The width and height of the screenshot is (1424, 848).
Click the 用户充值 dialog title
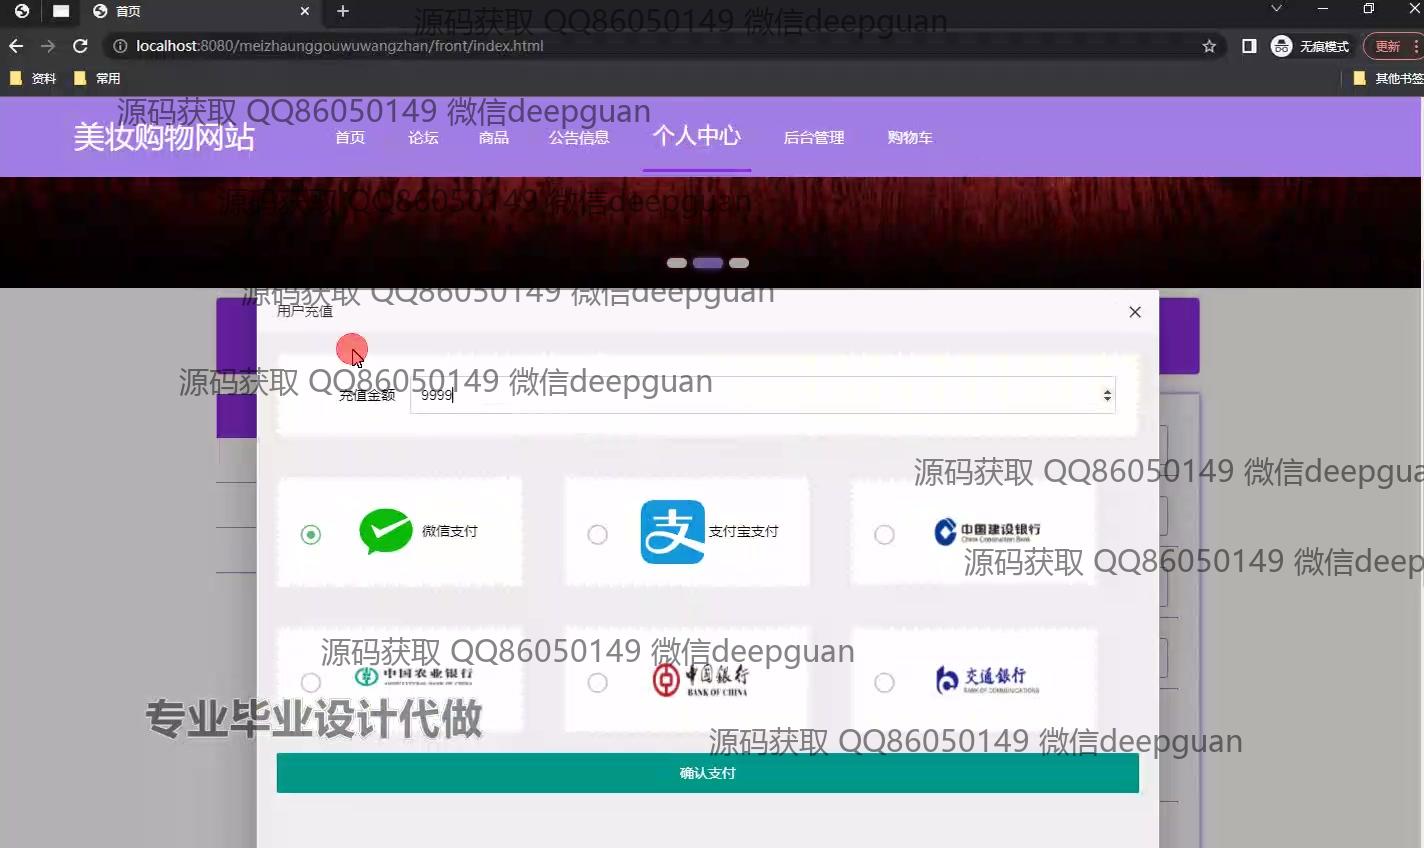click(305, 311)
